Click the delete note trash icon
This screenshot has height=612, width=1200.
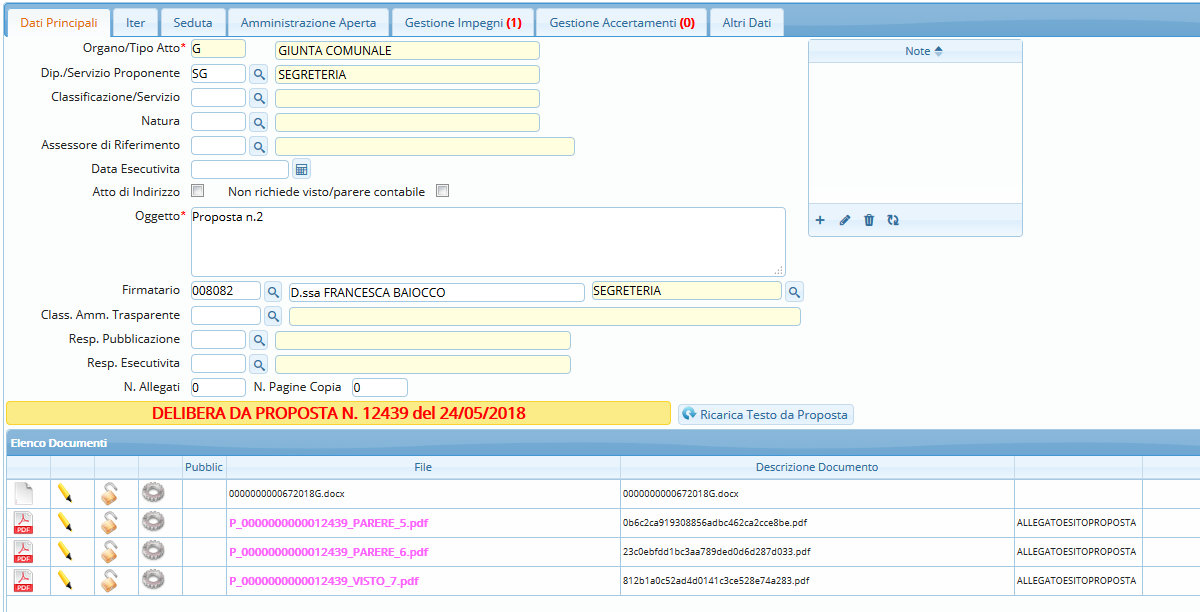pos(869,220)
